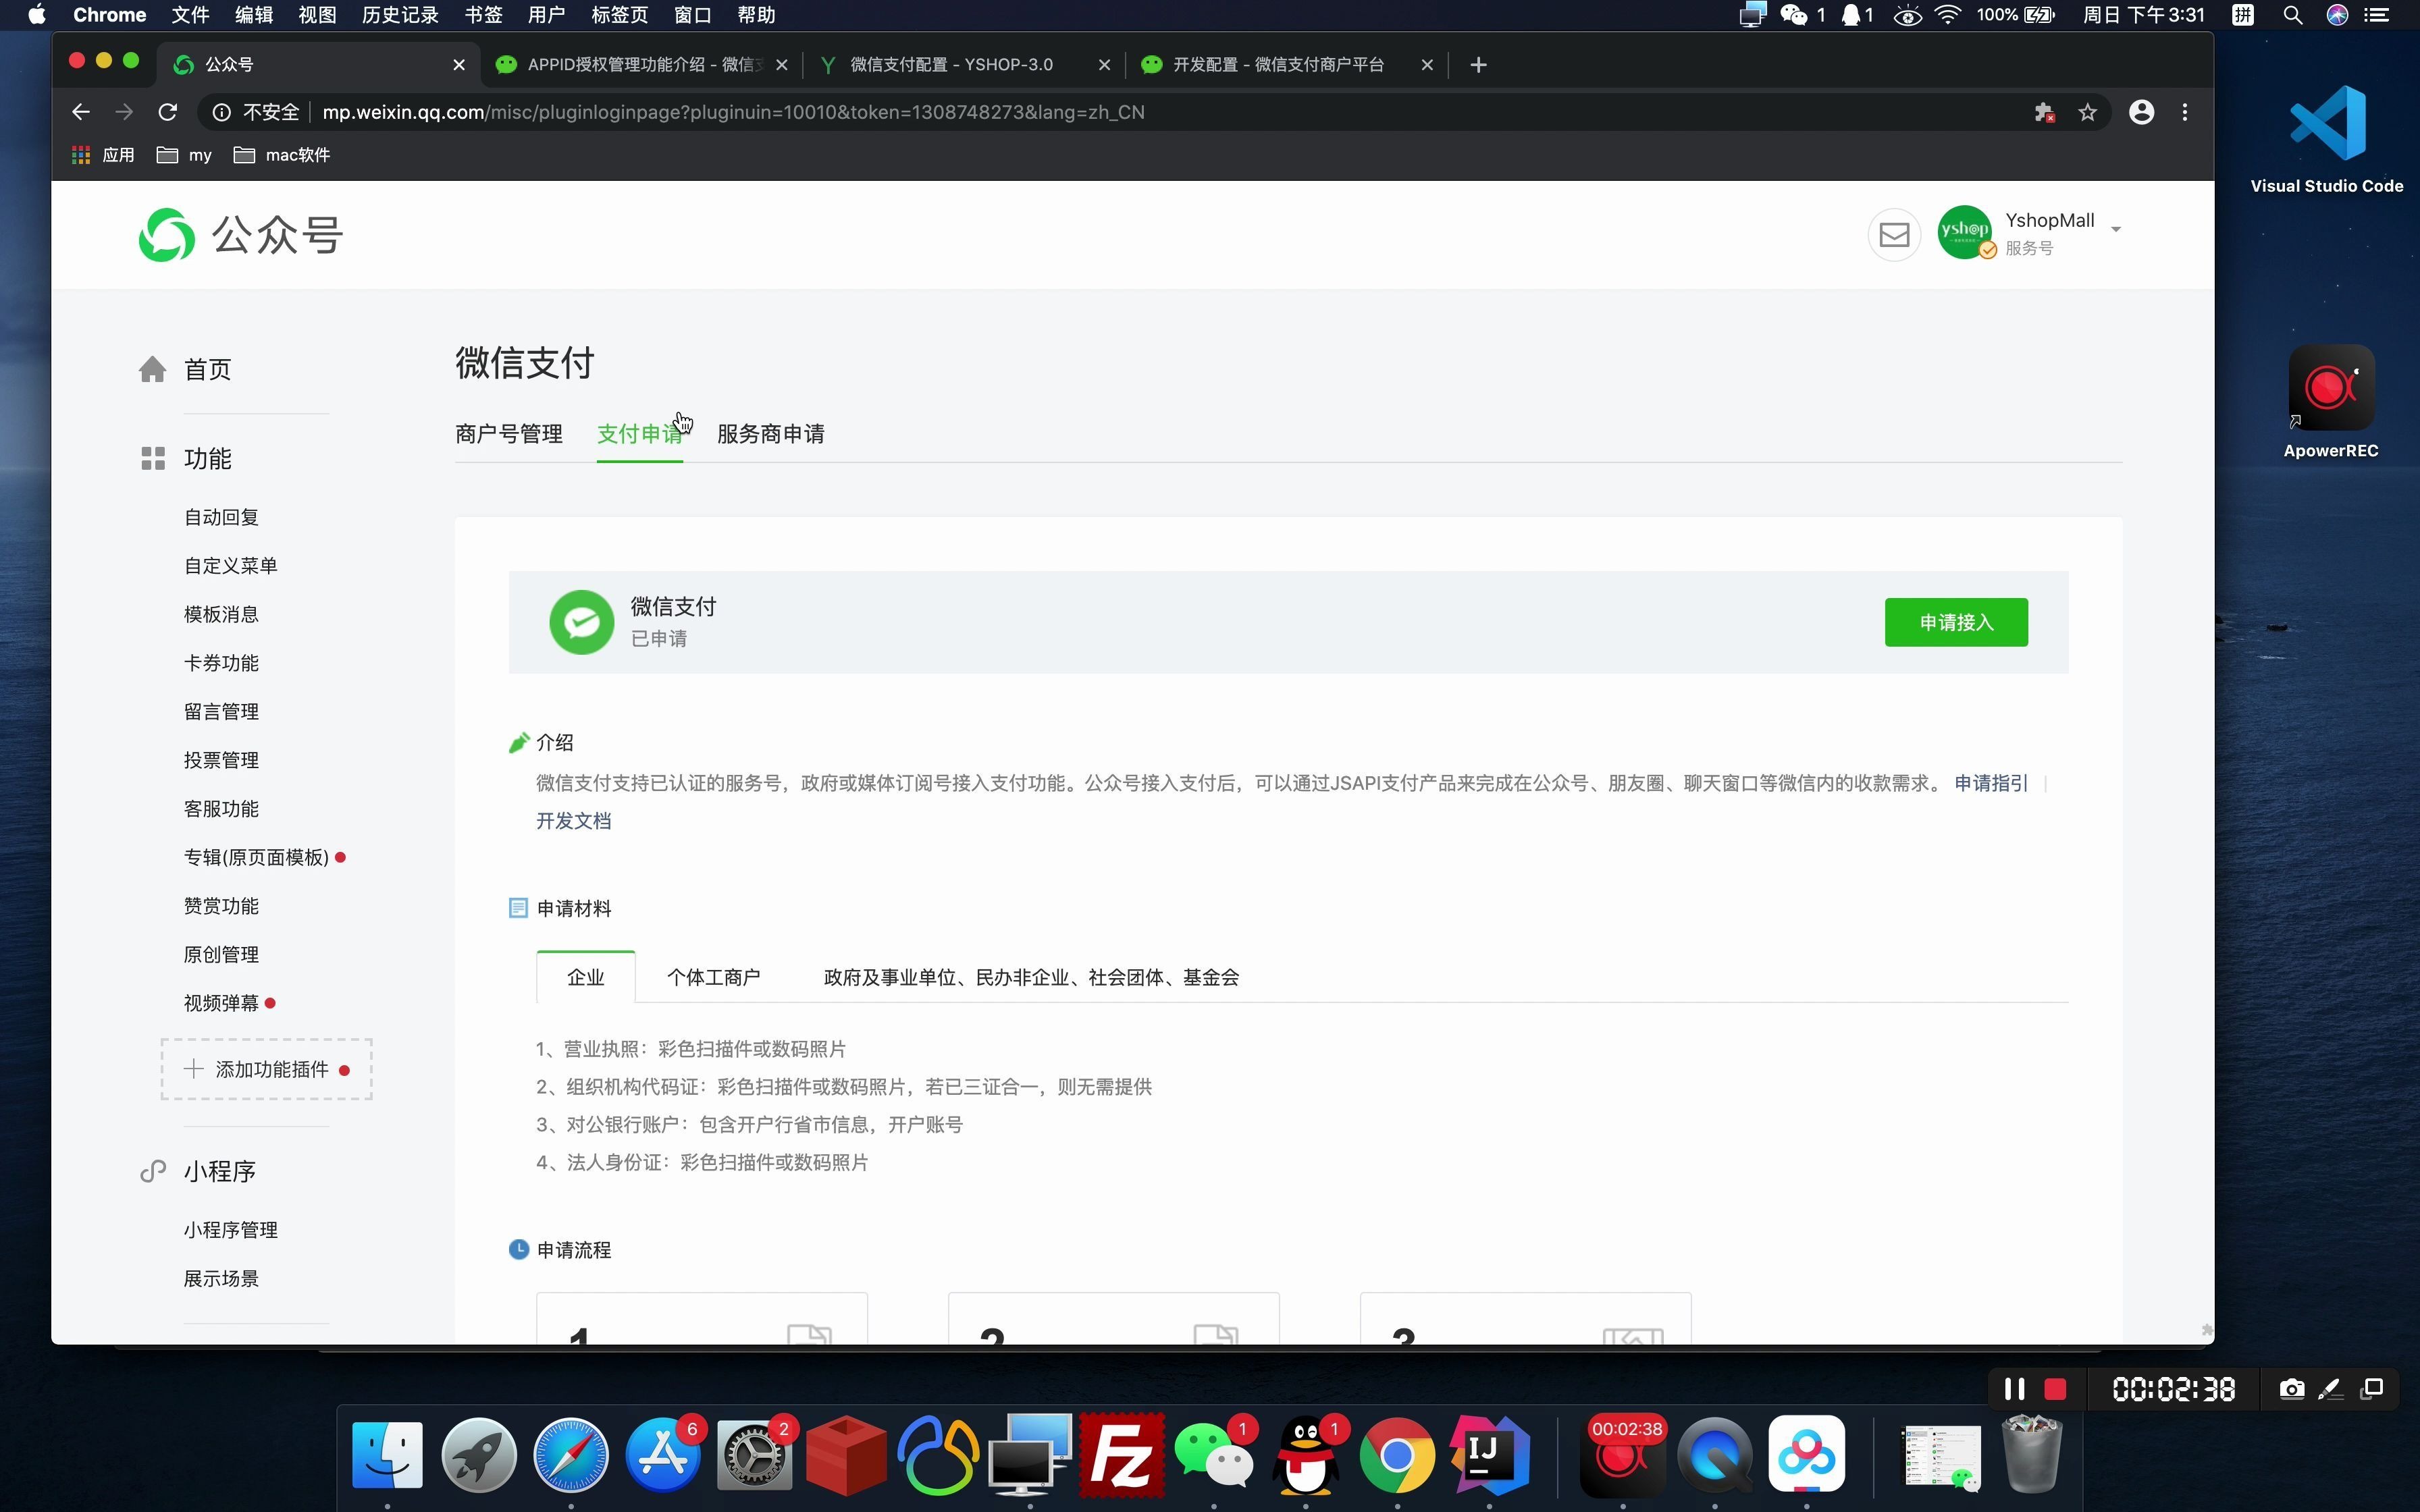Screen dimensions: 2420x1512
Task: Open 专辑(原页面模板) in sidebar
Action: point(256,857)
